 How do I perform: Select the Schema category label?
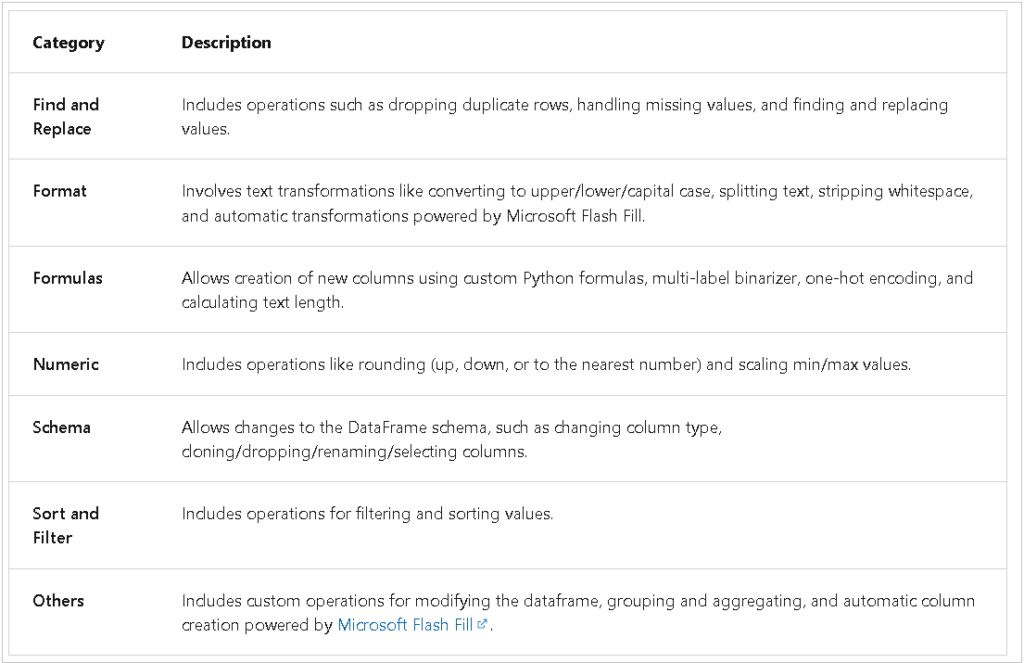(x=61, y=427)
